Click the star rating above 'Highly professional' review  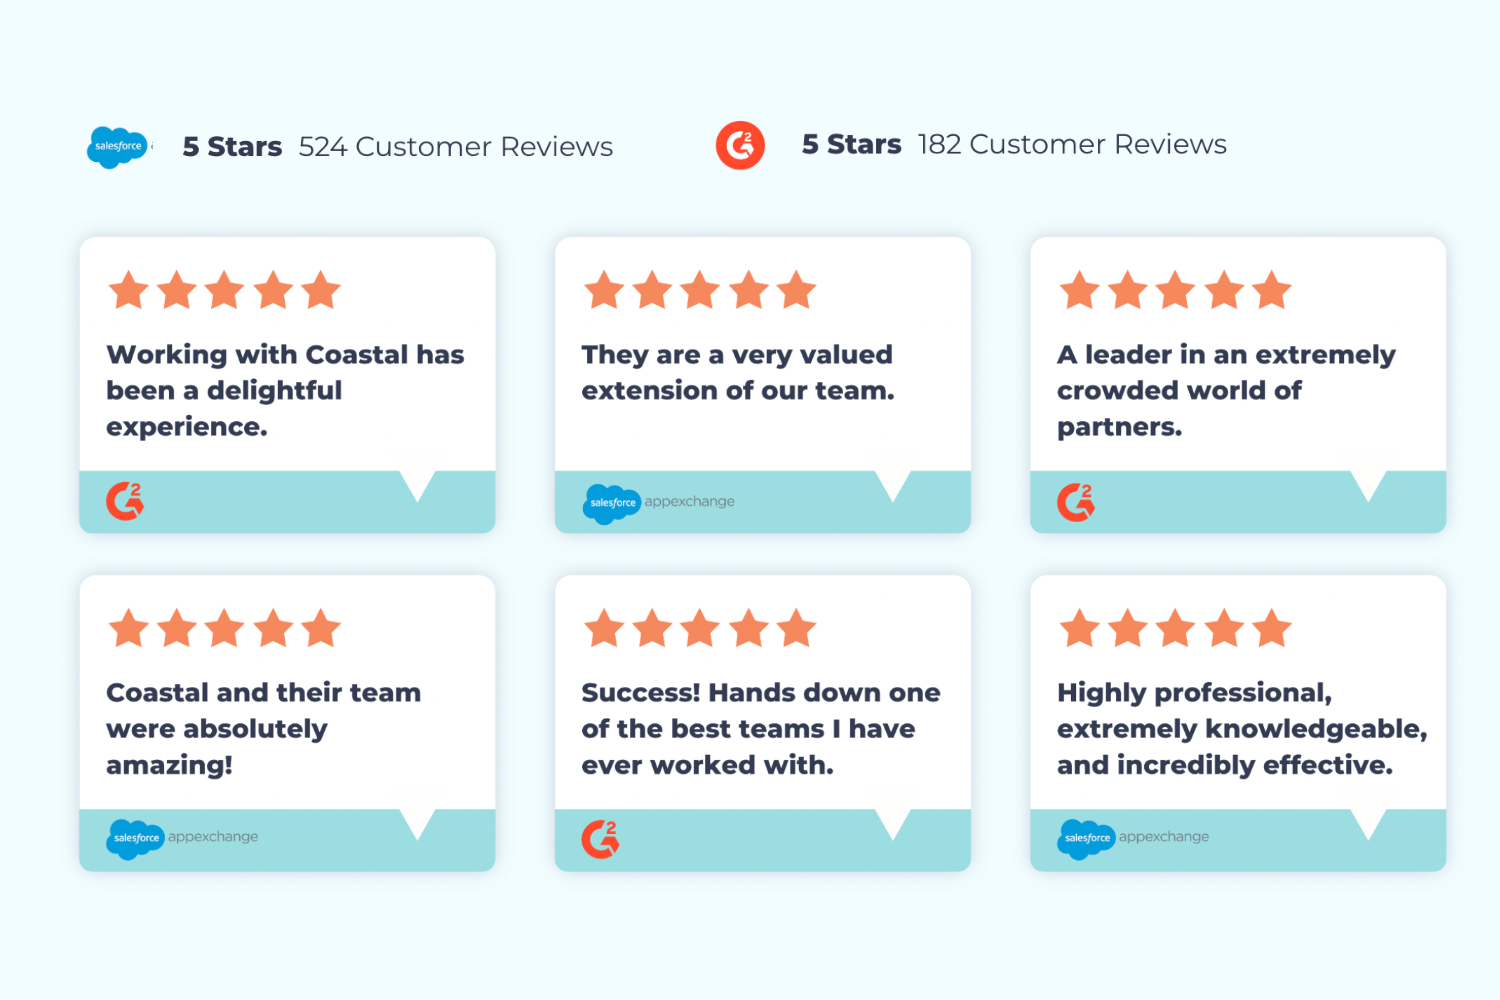point(1175,628)
